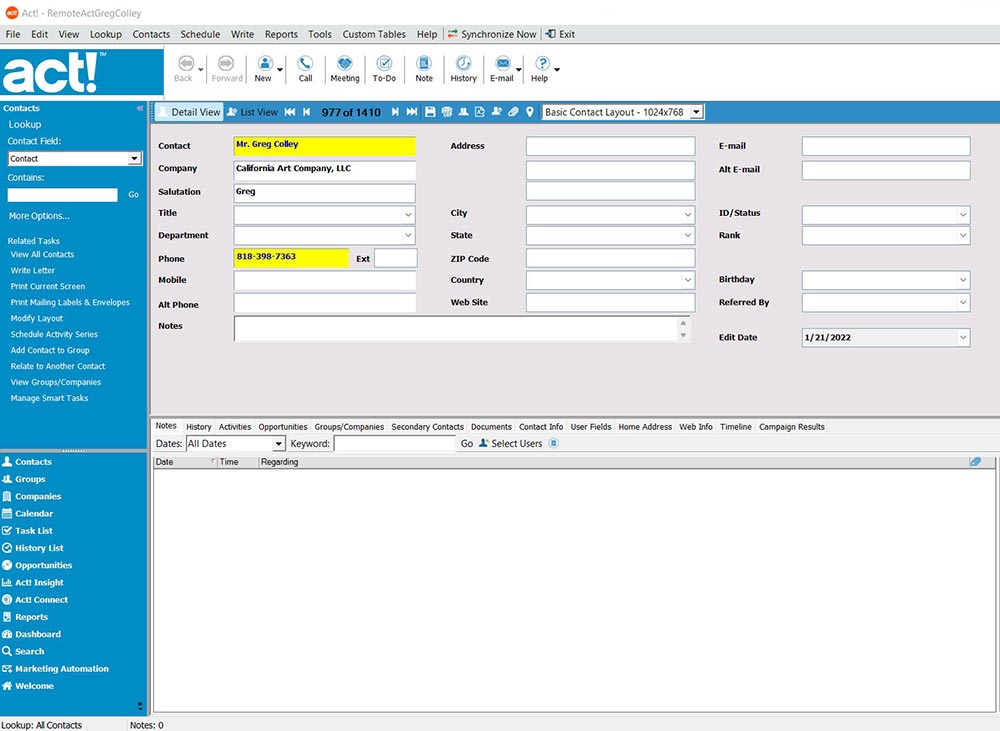Open the Calendar view in navigation

[x=34, y=513]
